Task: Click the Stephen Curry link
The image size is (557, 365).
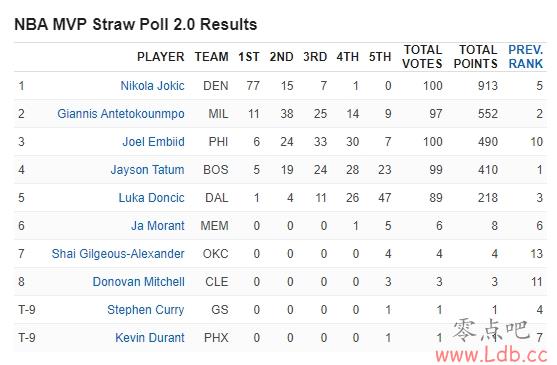Action: point(146,310)
